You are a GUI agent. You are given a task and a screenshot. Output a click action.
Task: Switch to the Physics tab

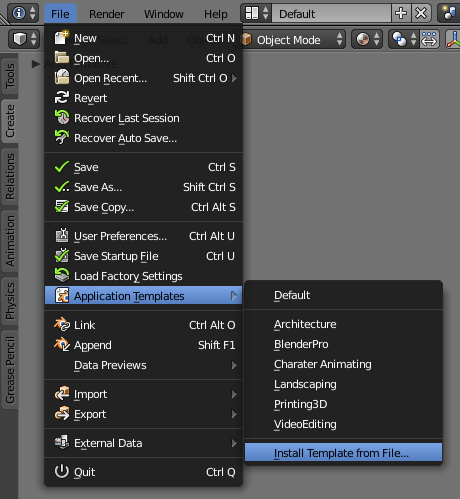pos(10,301)
